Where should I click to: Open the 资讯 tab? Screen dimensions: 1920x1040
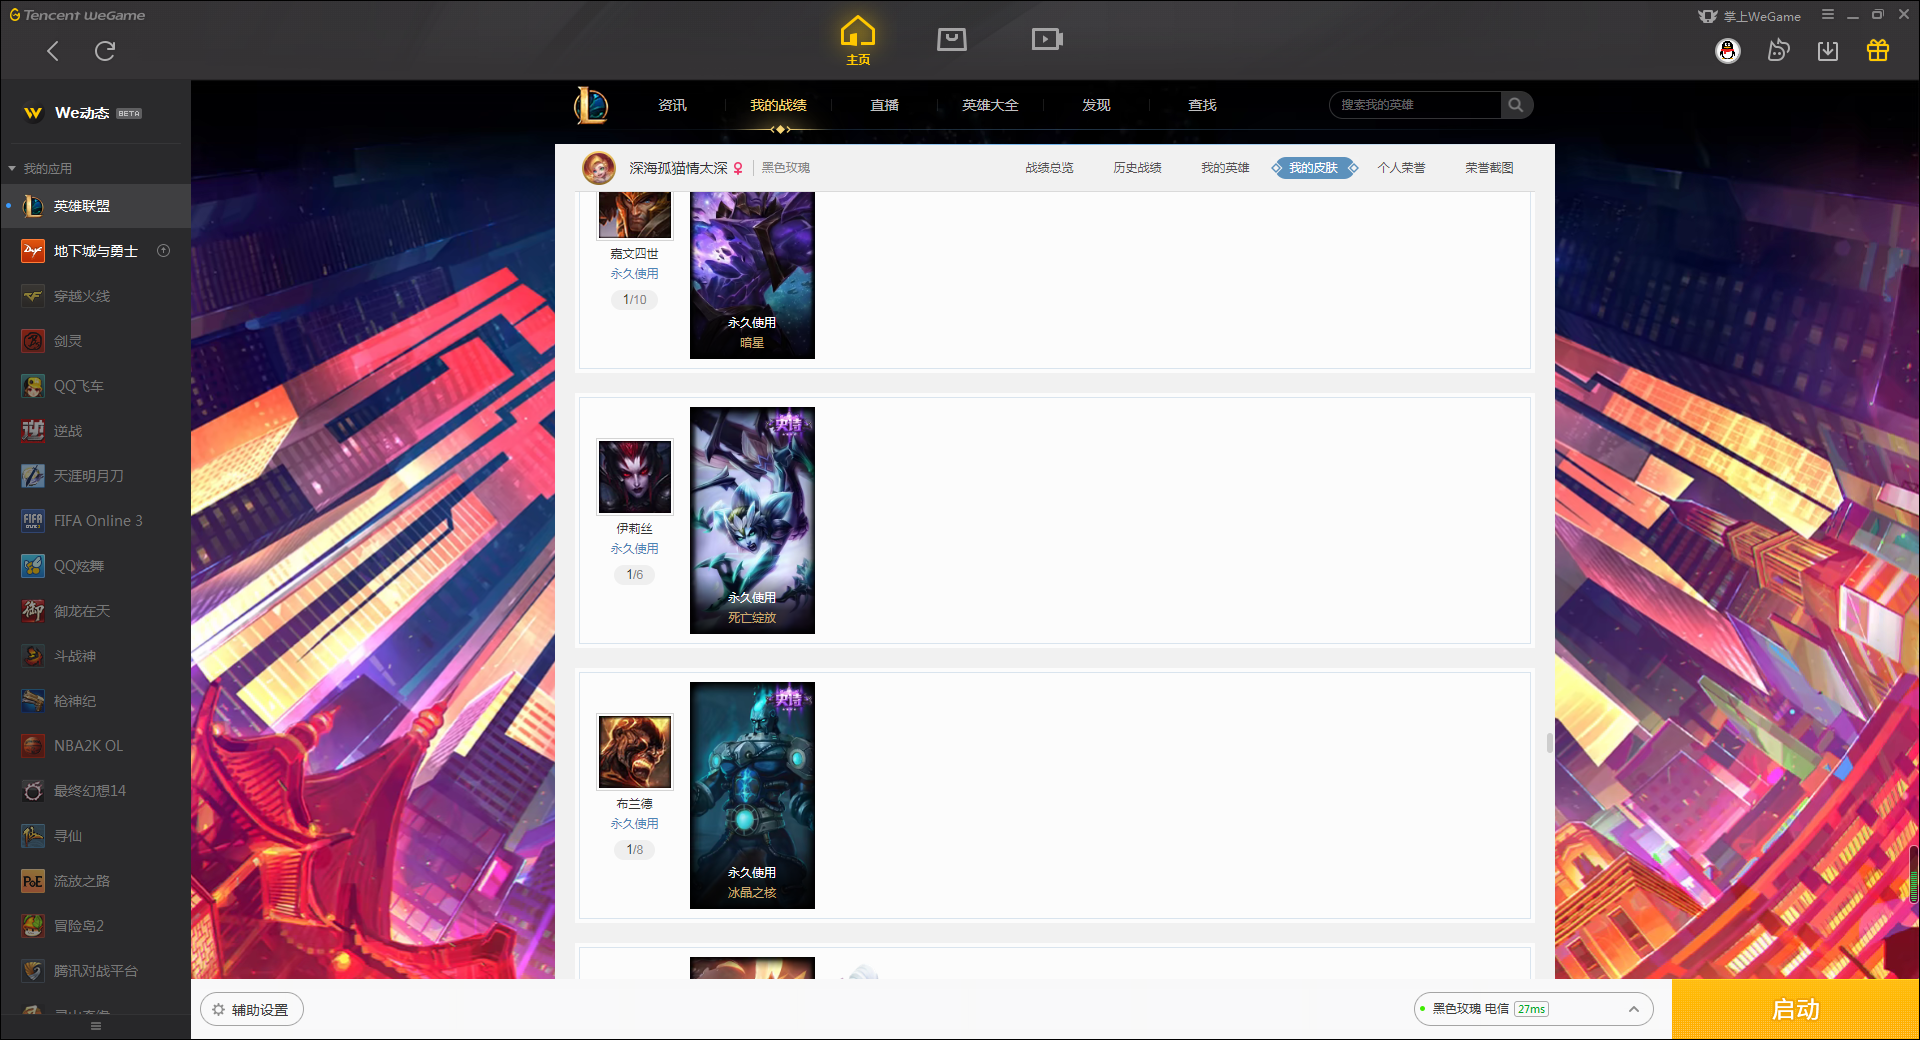tap(672, 105)
